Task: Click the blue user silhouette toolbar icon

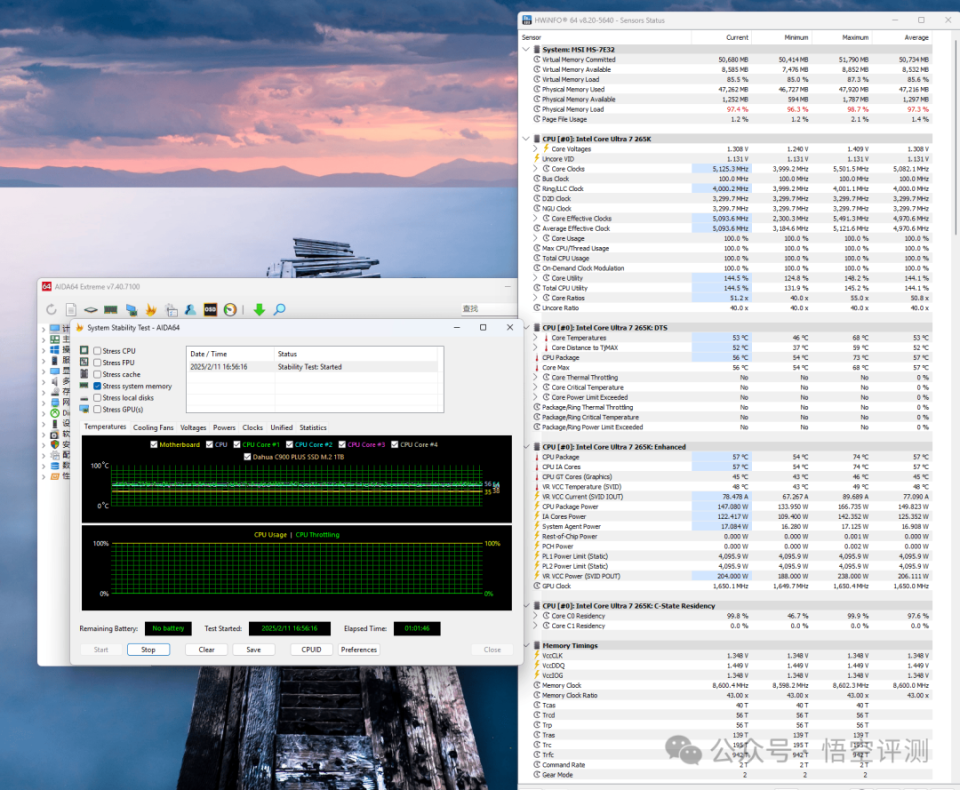Action: pos(190,310)
